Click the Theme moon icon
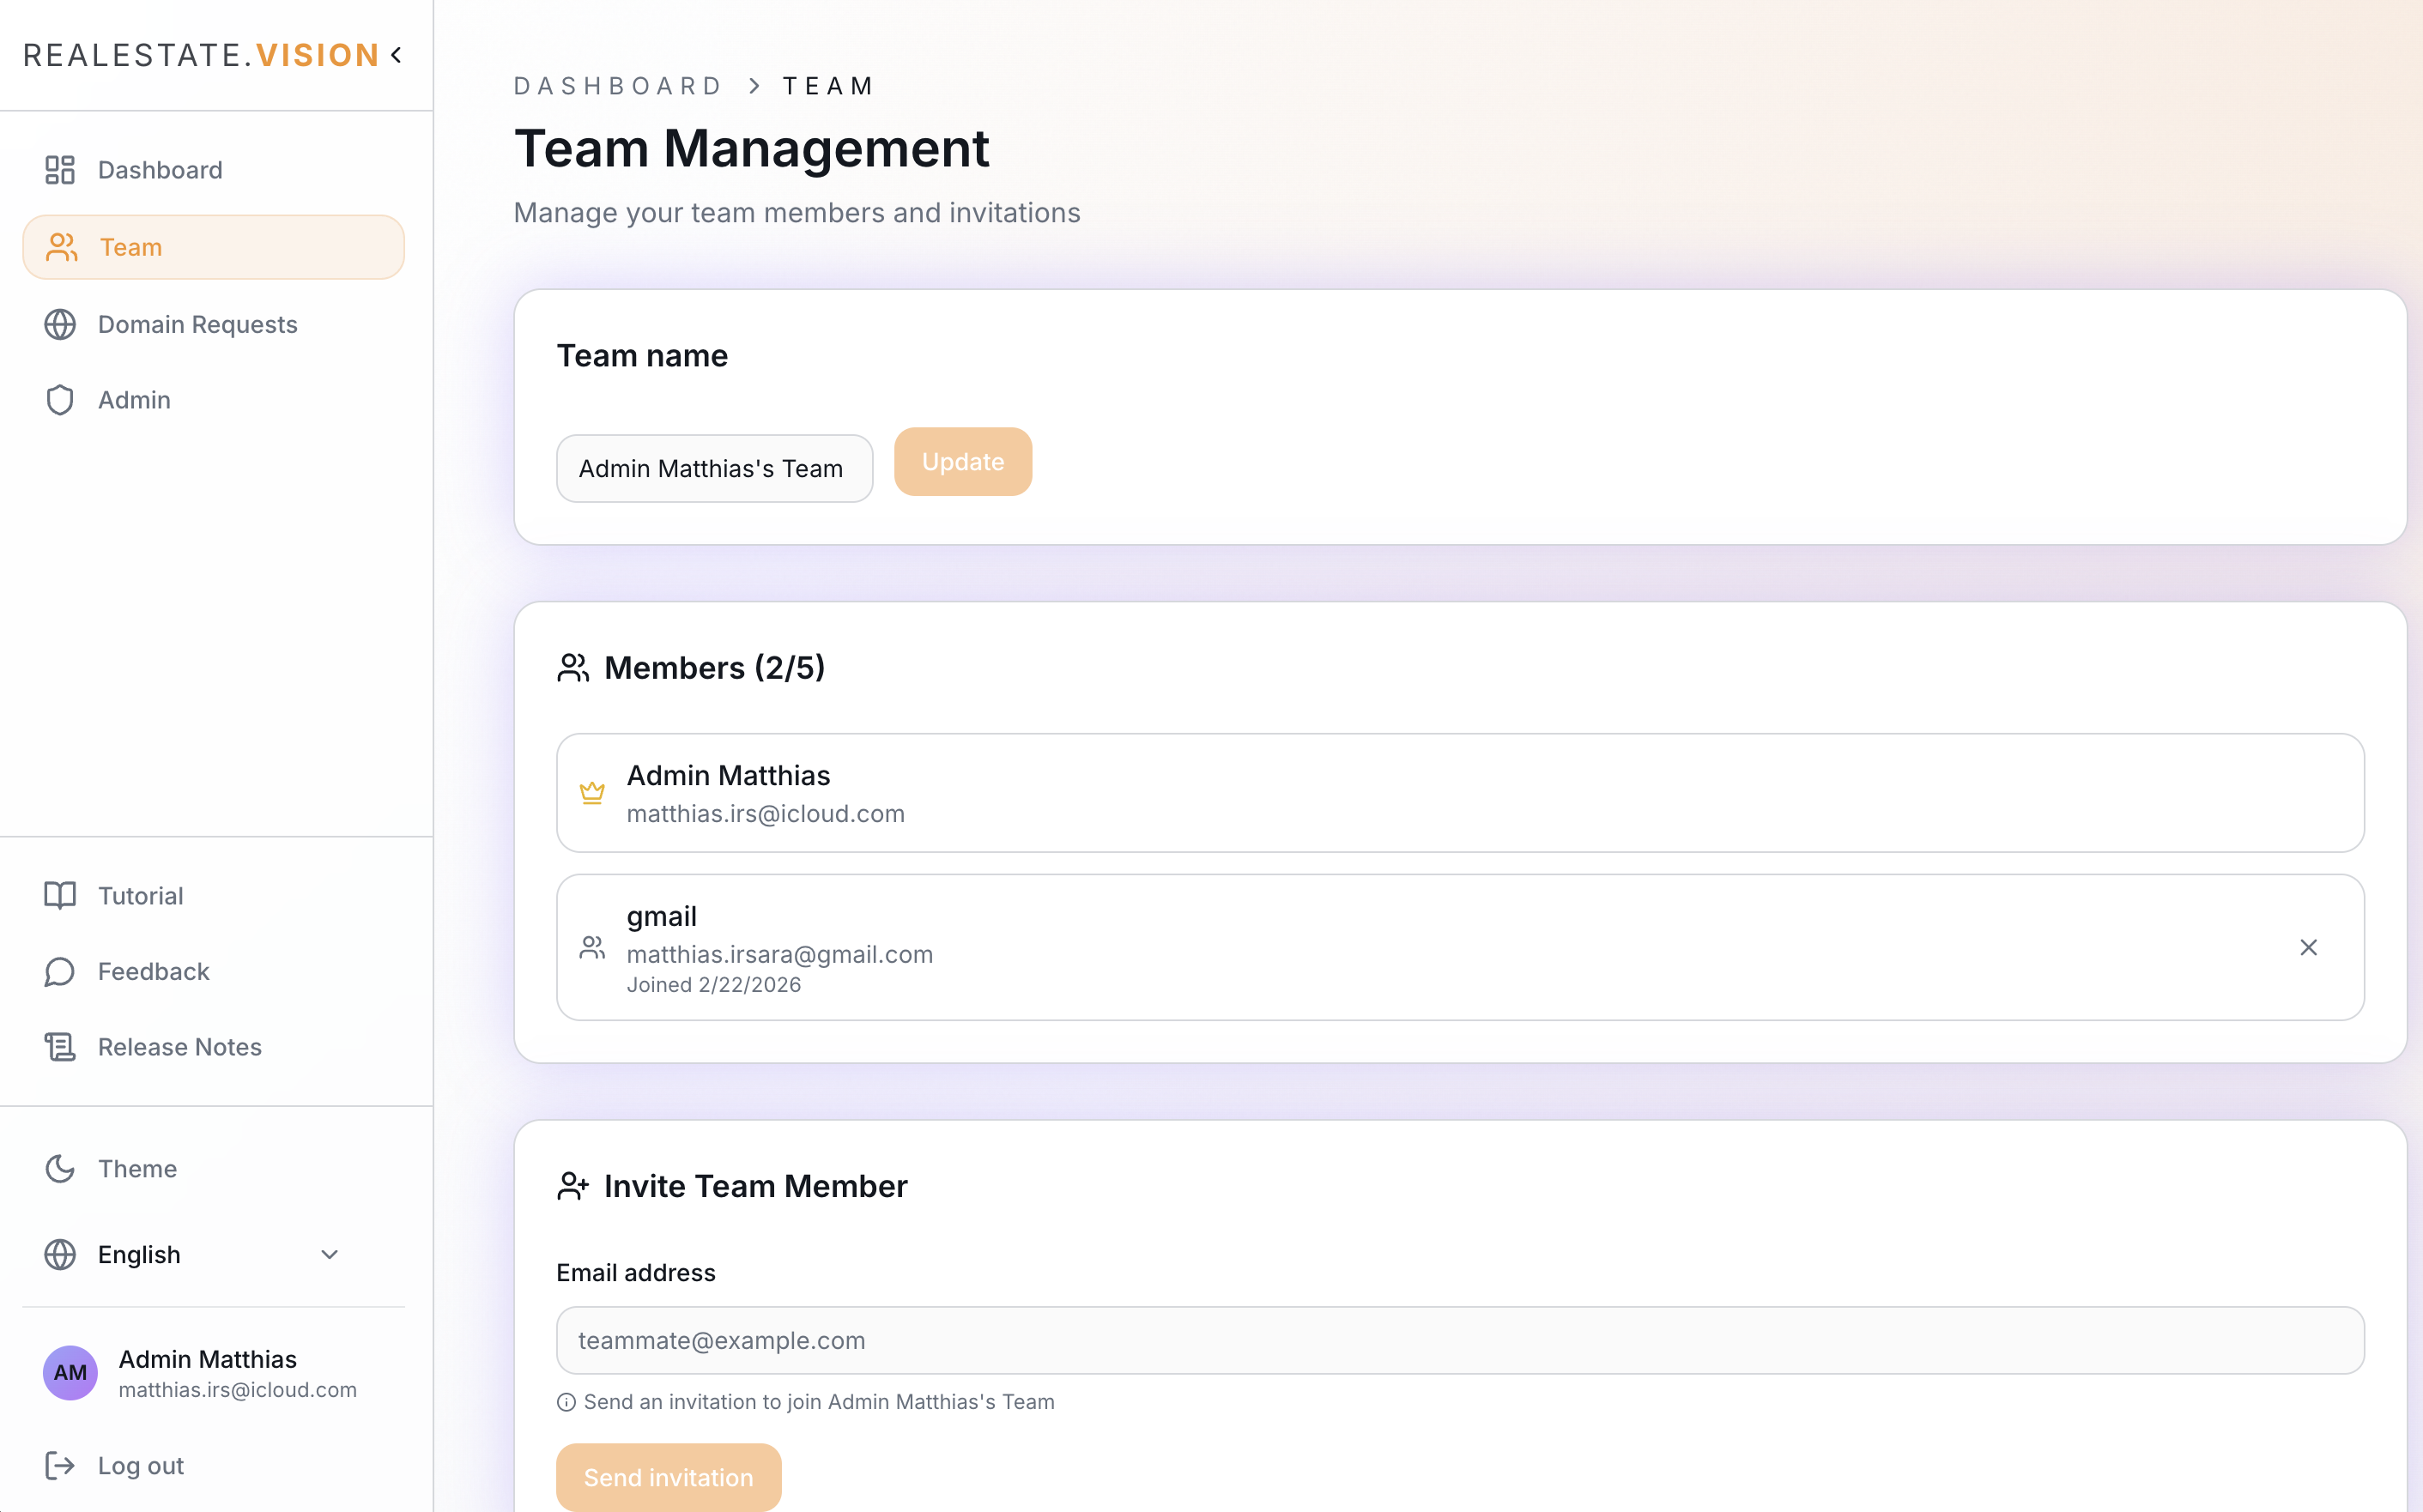2423x1512 pixels. tap(60, 1168)
